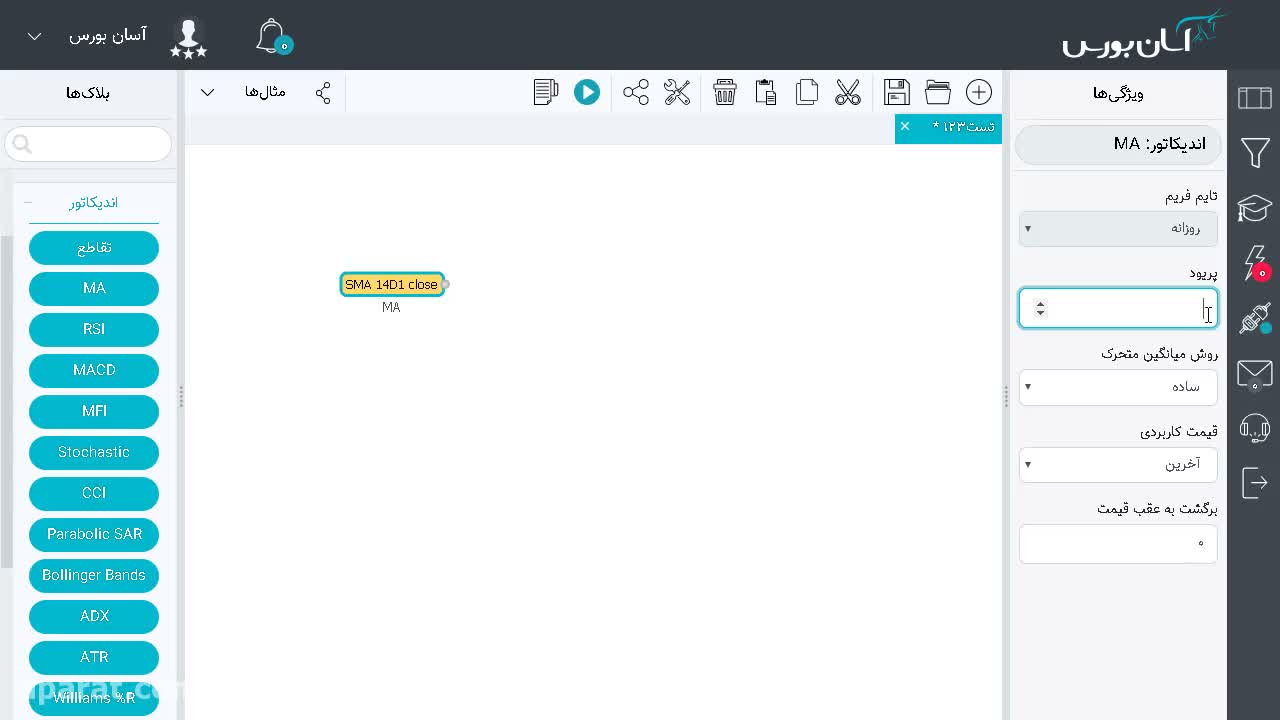Expand the روش میانگین متحرک dropdown
Image resolution: width=1280 pixels, height=720 pixels.
(1118, 386)
